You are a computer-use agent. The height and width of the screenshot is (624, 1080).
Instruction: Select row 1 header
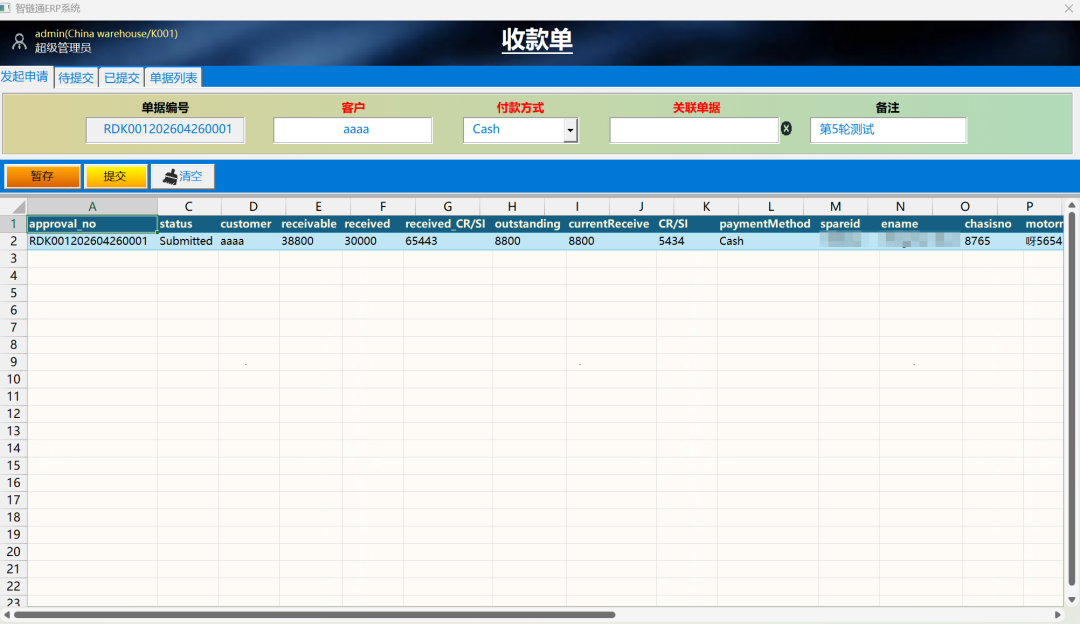tap(13, 224)
